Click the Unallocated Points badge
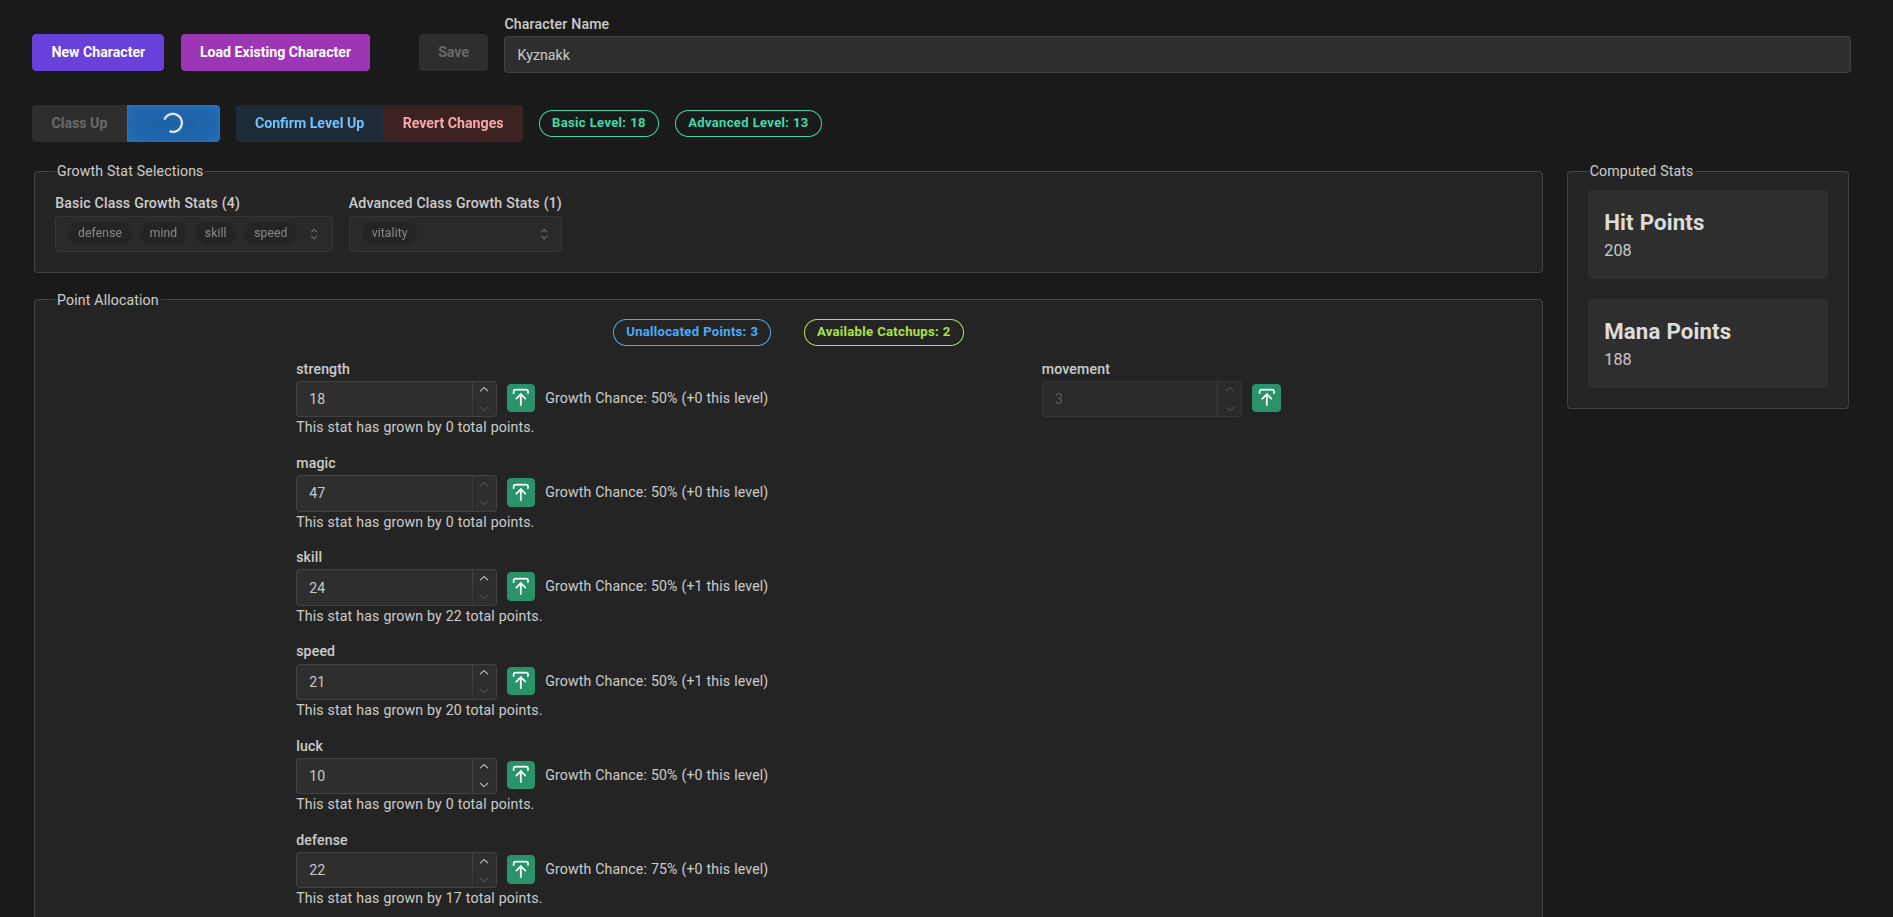The width and height of the screenshot is (1893, 917). [691, 332]
